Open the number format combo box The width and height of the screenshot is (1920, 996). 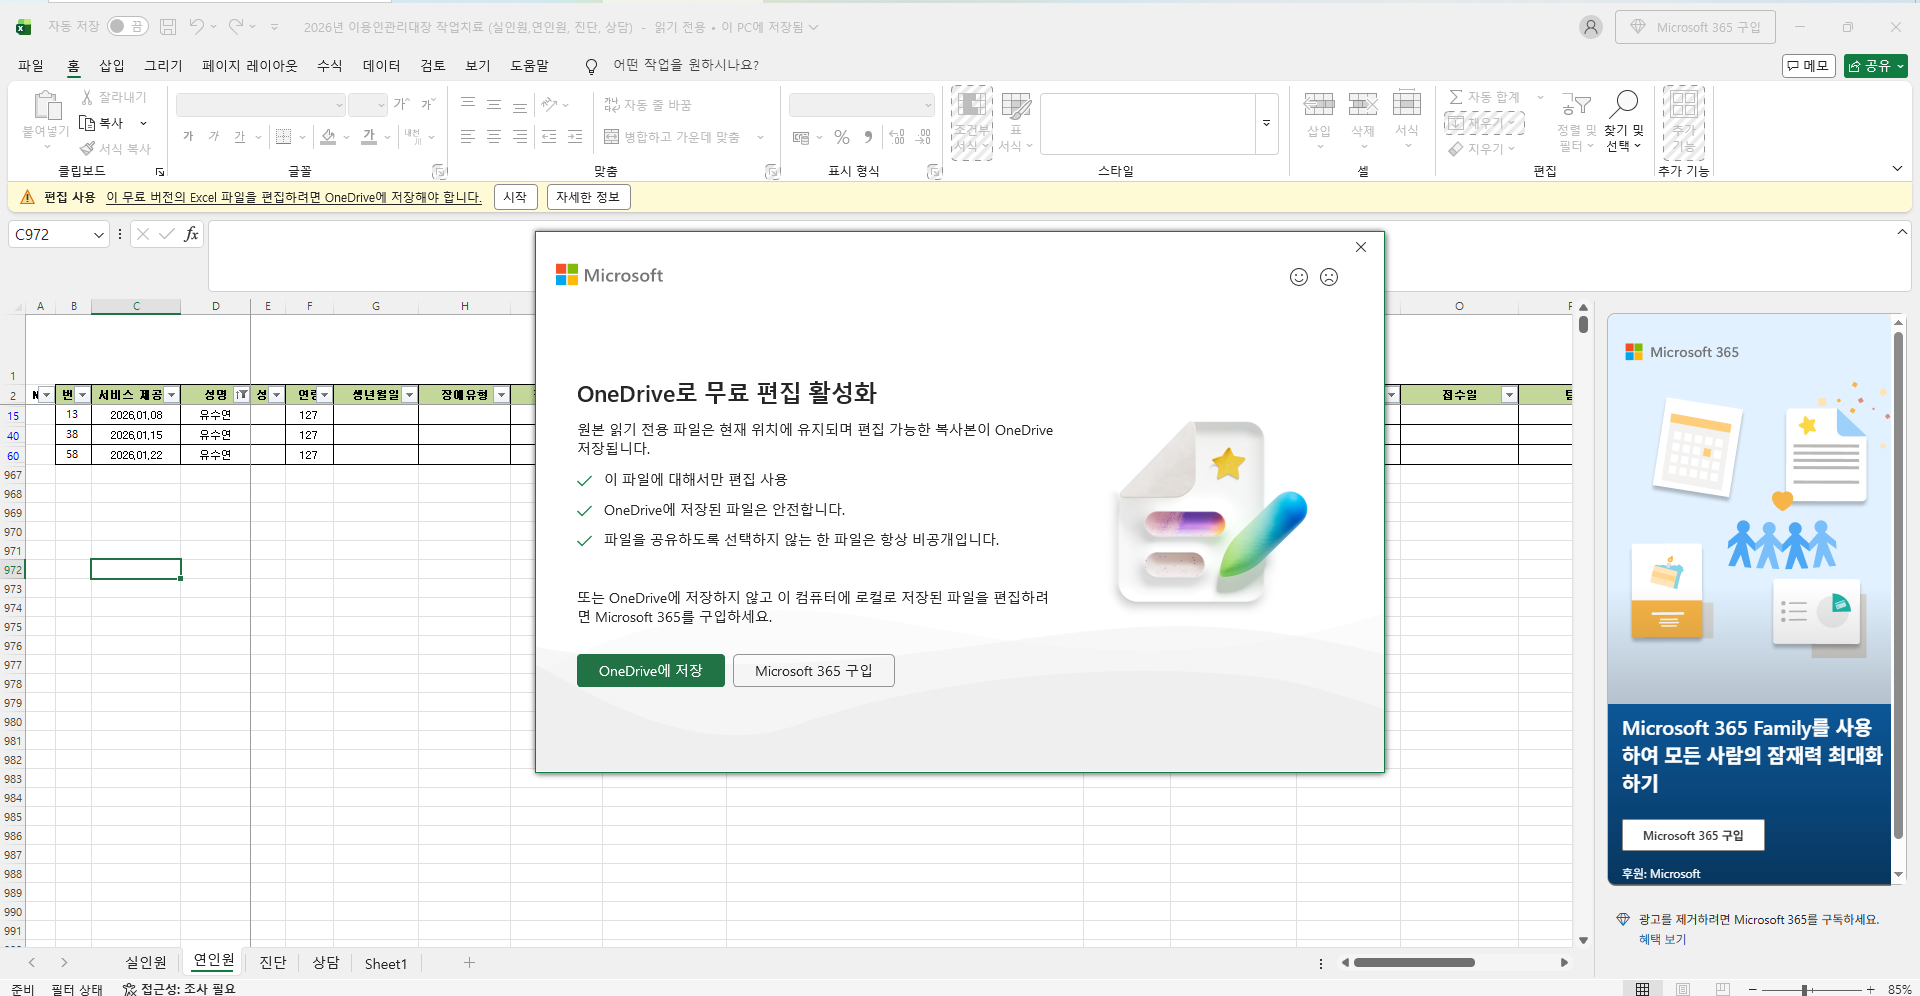861,105
